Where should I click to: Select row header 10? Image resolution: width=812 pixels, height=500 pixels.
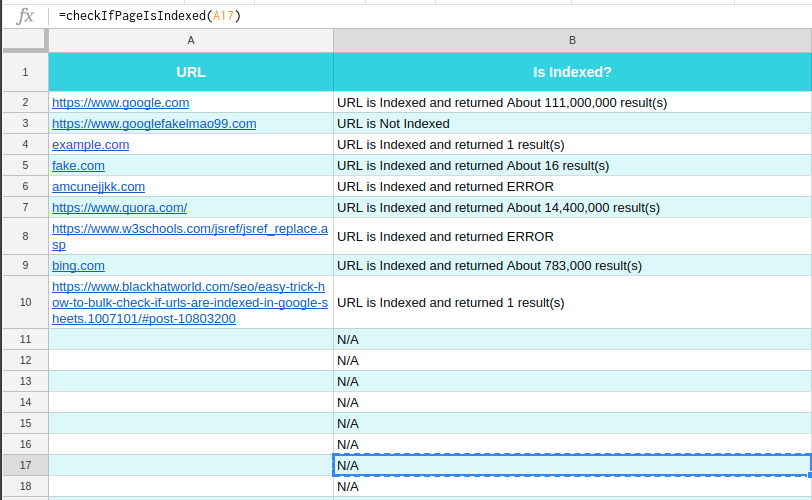pyautogui.click(x=25, y=302)
